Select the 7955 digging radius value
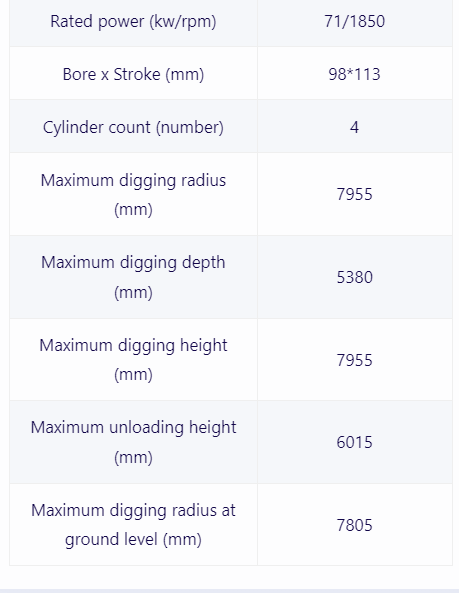The image size is (459, 593). pyautogui.click(x=354, y=194)
